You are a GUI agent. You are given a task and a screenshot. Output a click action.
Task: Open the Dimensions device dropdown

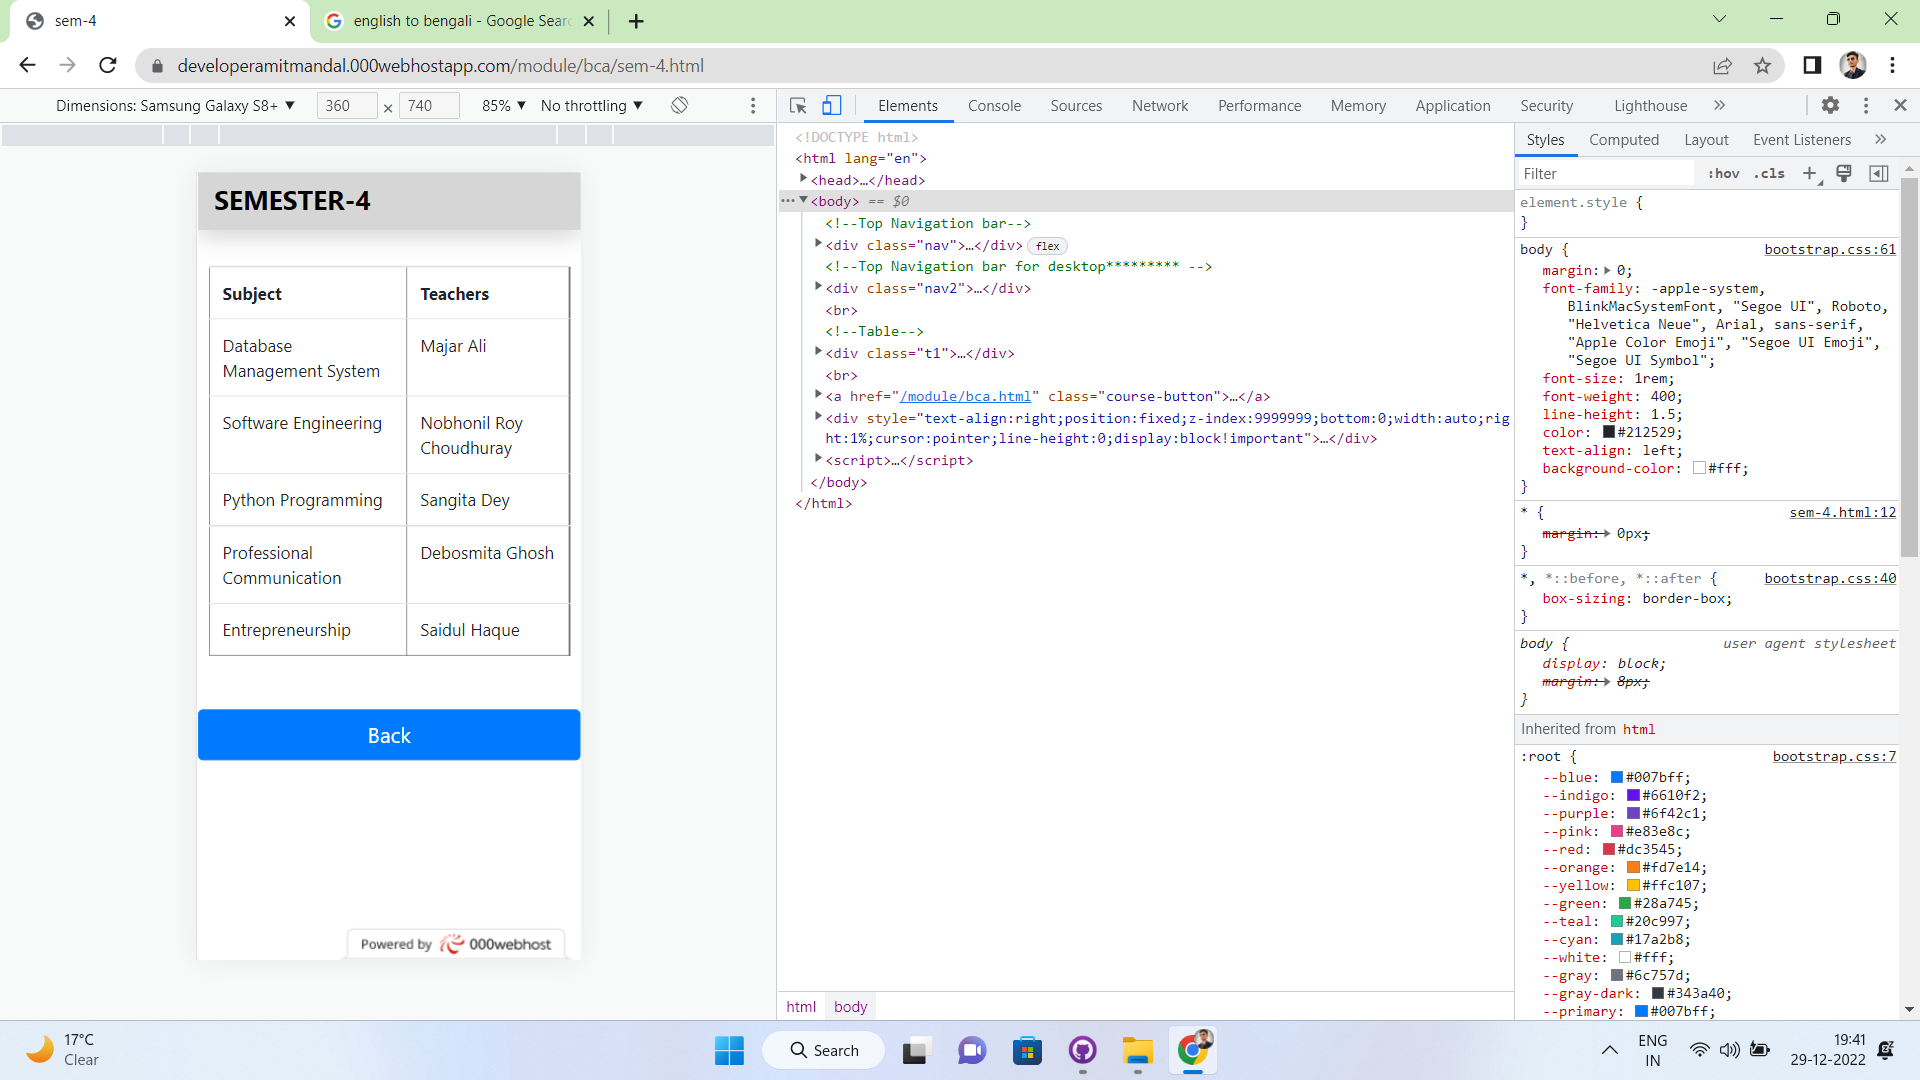[x=175, y=105]
